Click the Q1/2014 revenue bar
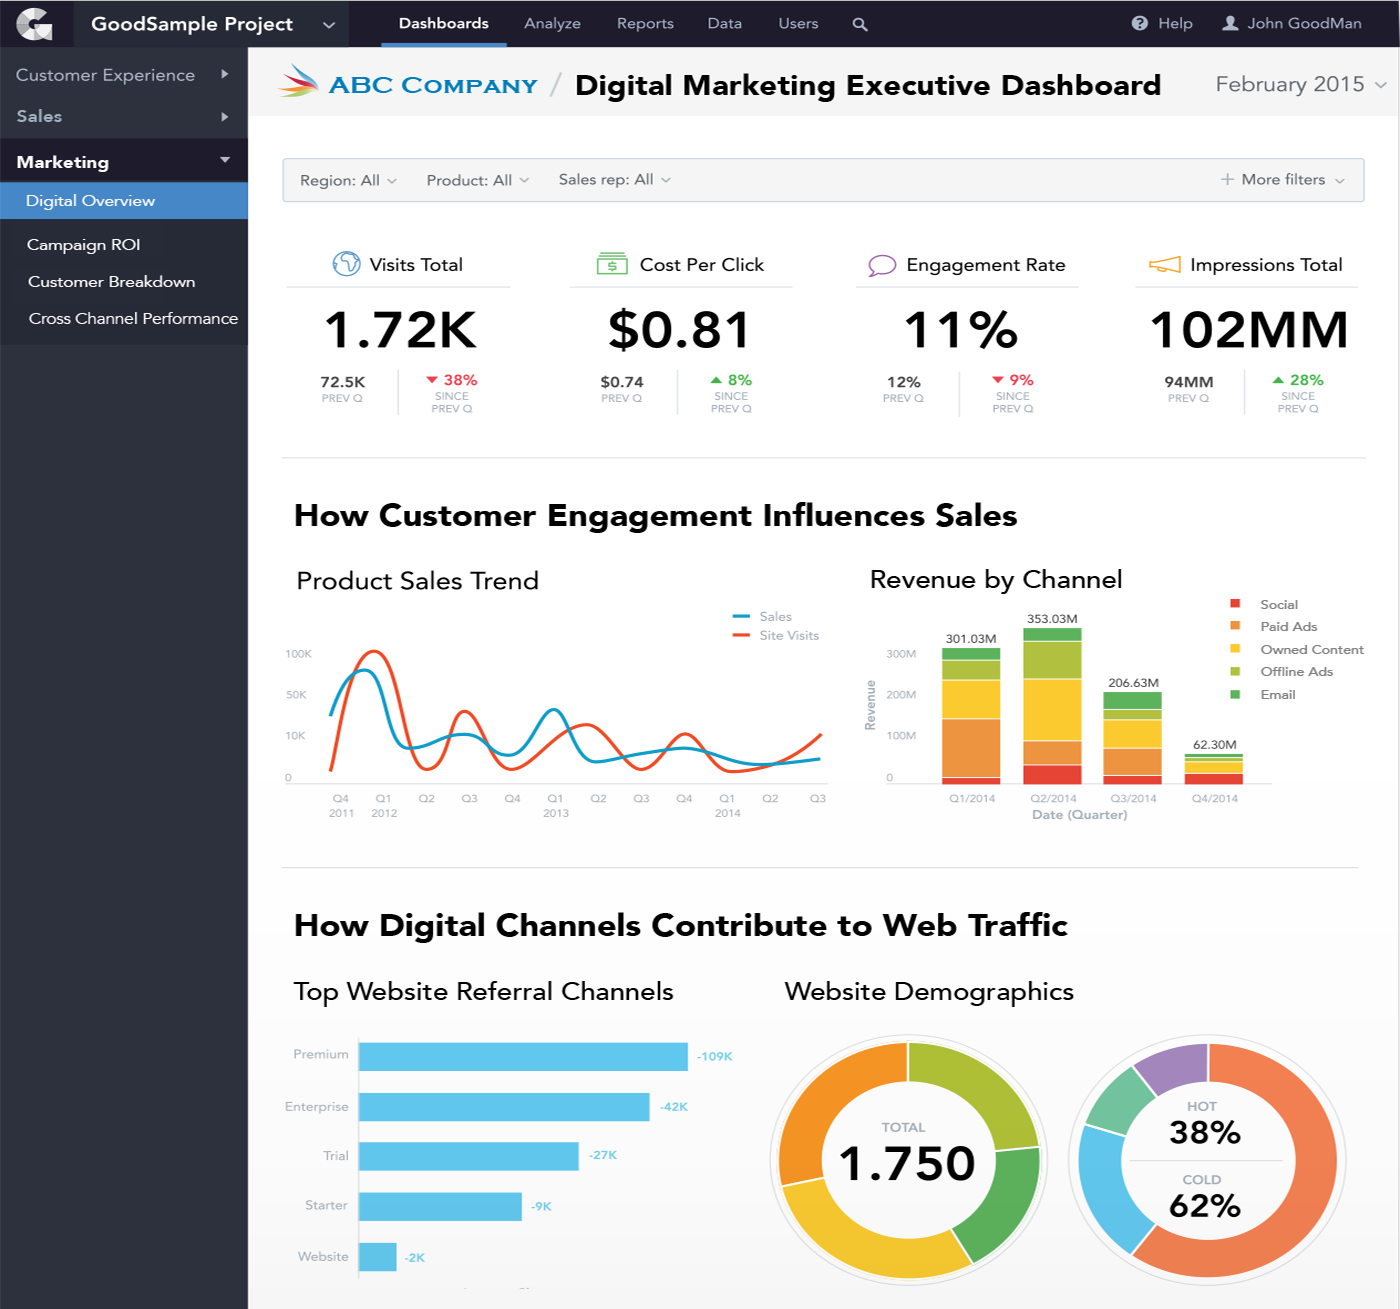The image size is (1400, 1309). (x=971, y=715)
